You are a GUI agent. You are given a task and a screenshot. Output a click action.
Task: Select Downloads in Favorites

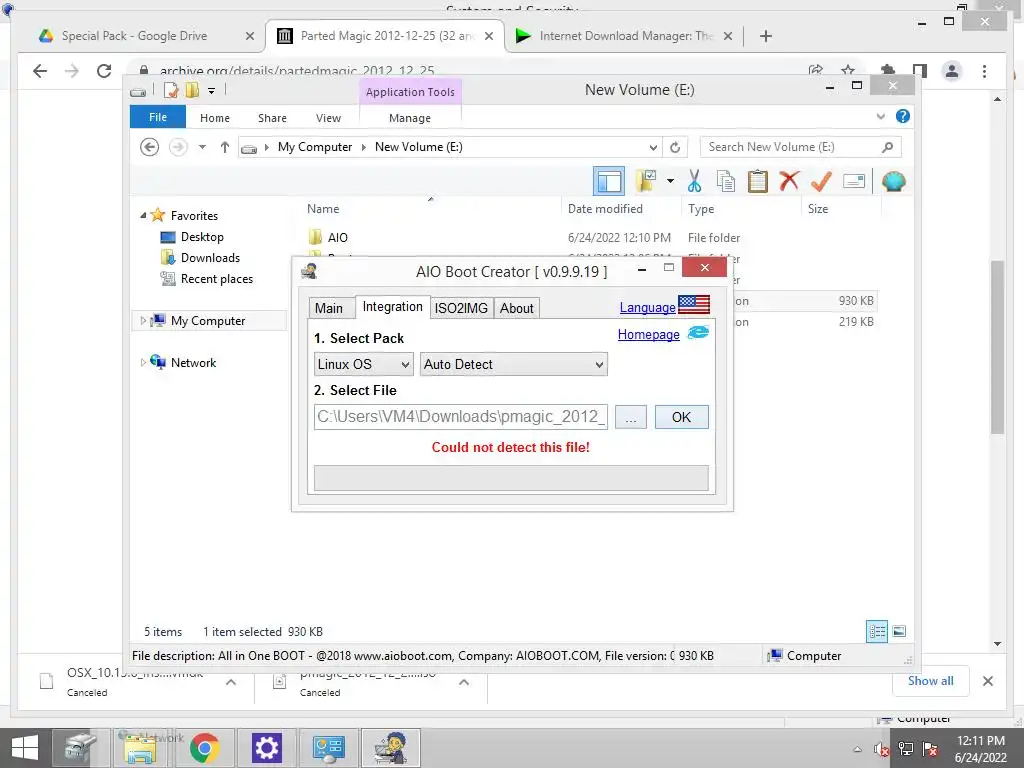pos(210,257)
